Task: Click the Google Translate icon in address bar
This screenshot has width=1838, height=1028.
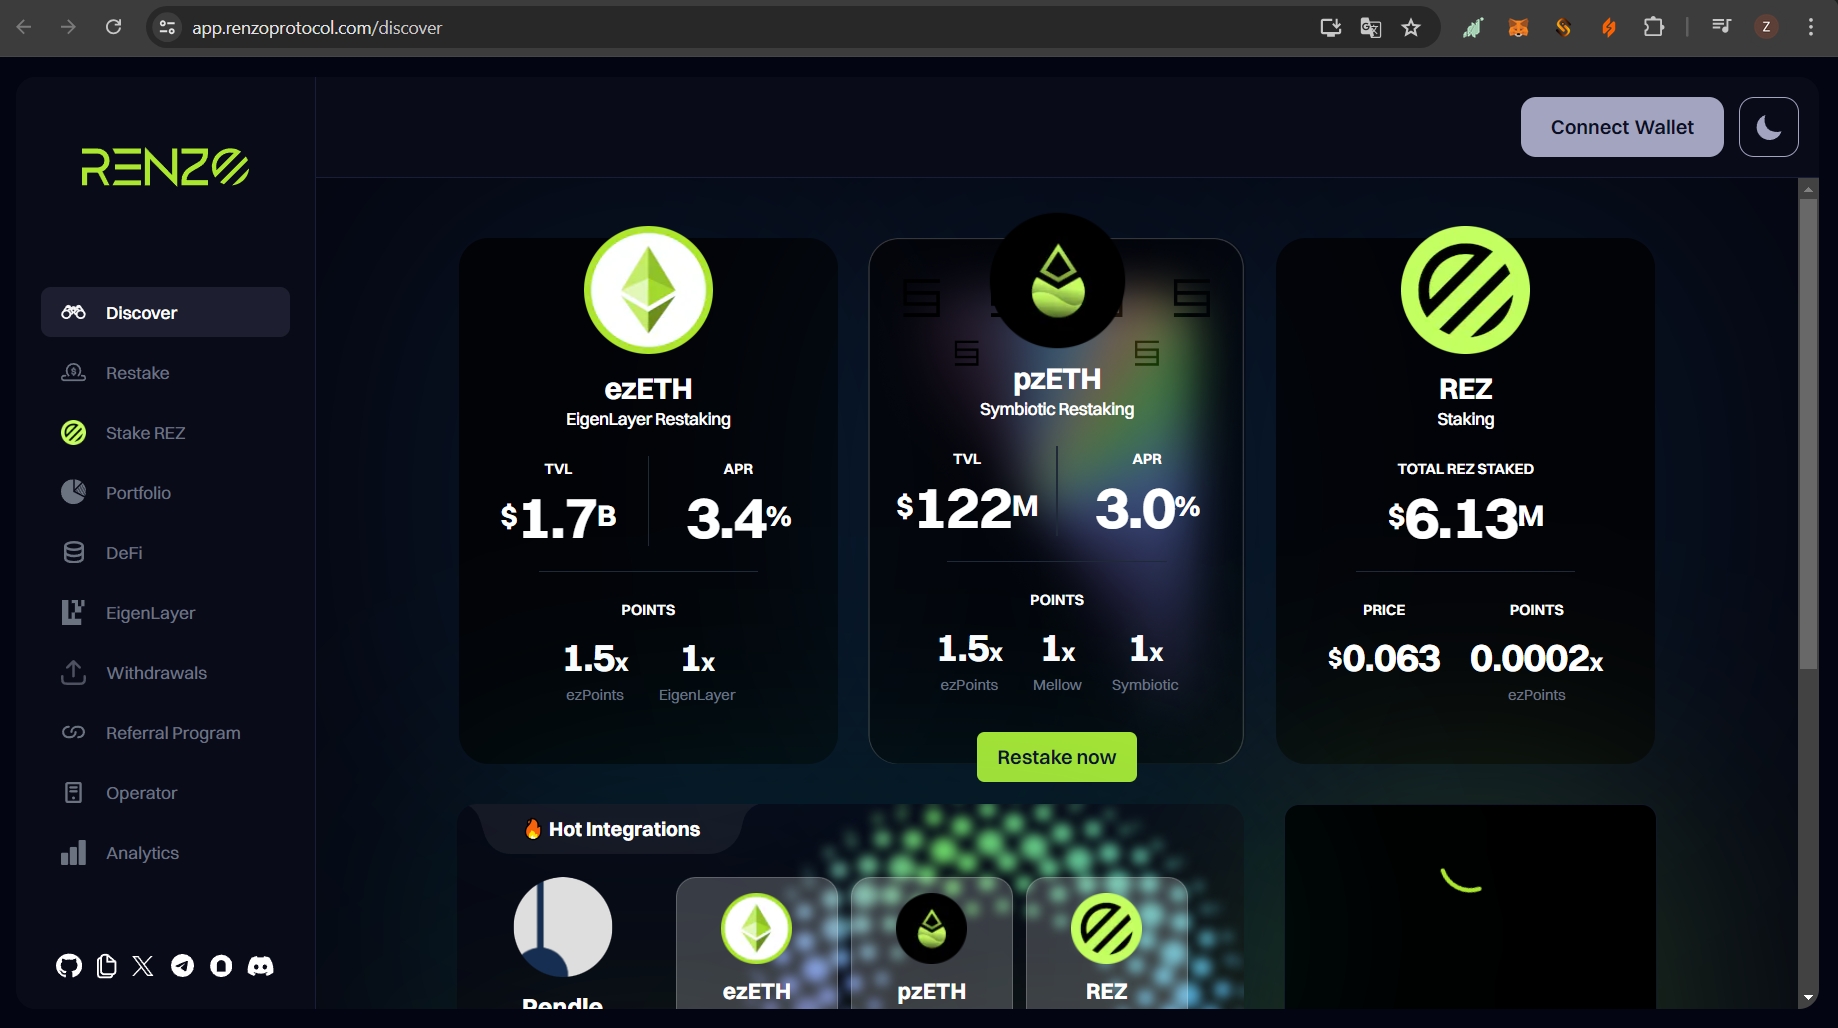Action: [1371, 28]
